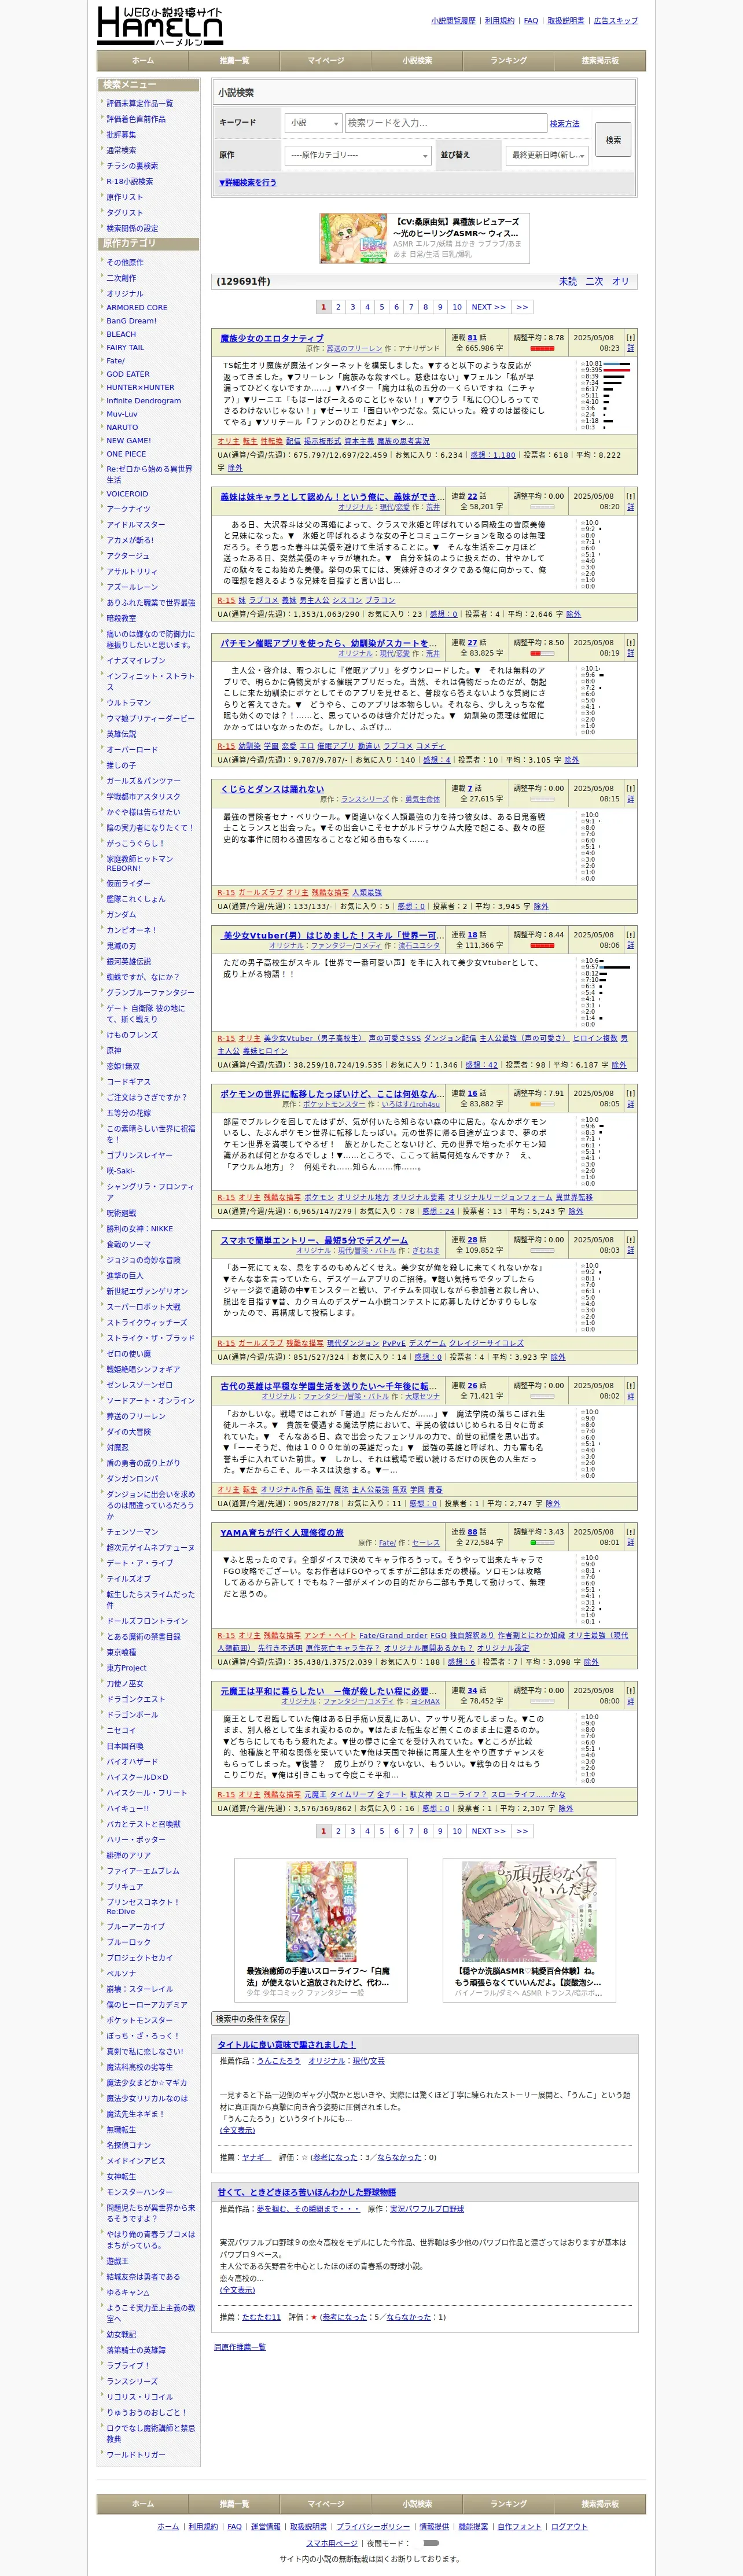Click the rating bar of 美少女Vtuber(男) entry

[x=542, y=945]
